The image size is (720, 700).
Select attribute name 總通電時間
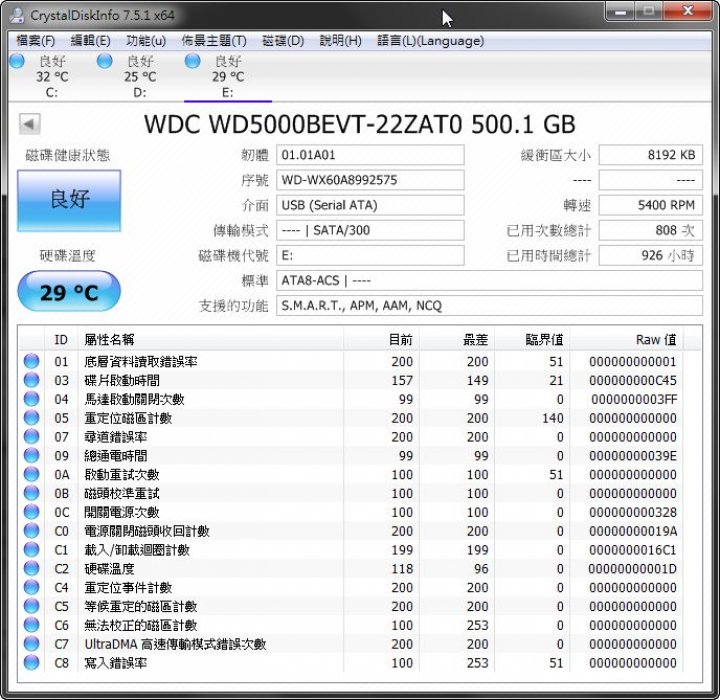pos(116,456)
